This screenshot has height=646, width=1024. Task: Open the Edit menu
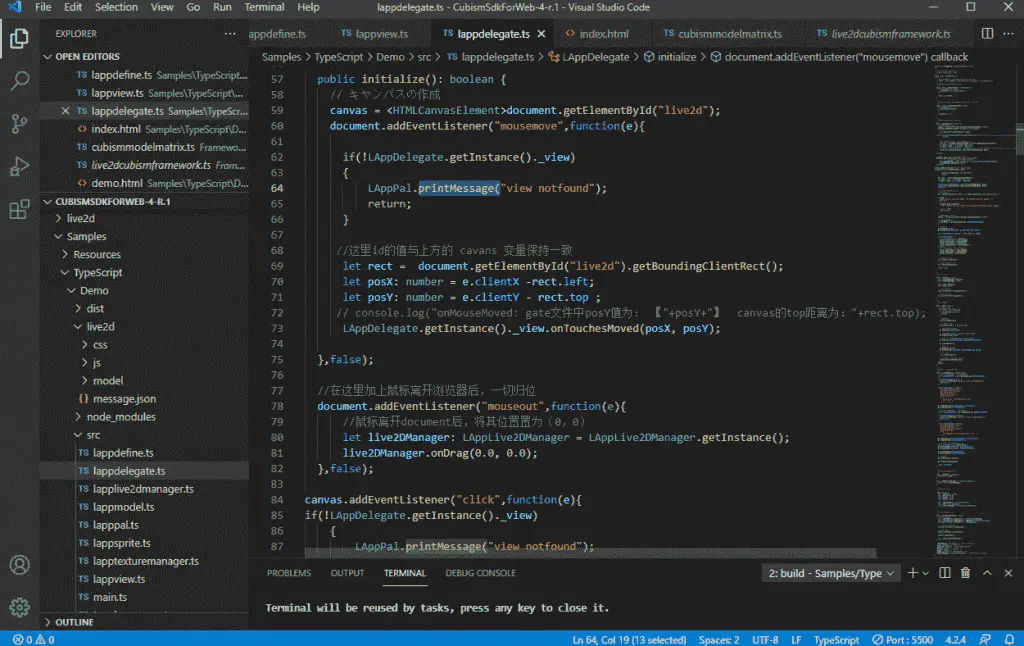coord(73,7)
